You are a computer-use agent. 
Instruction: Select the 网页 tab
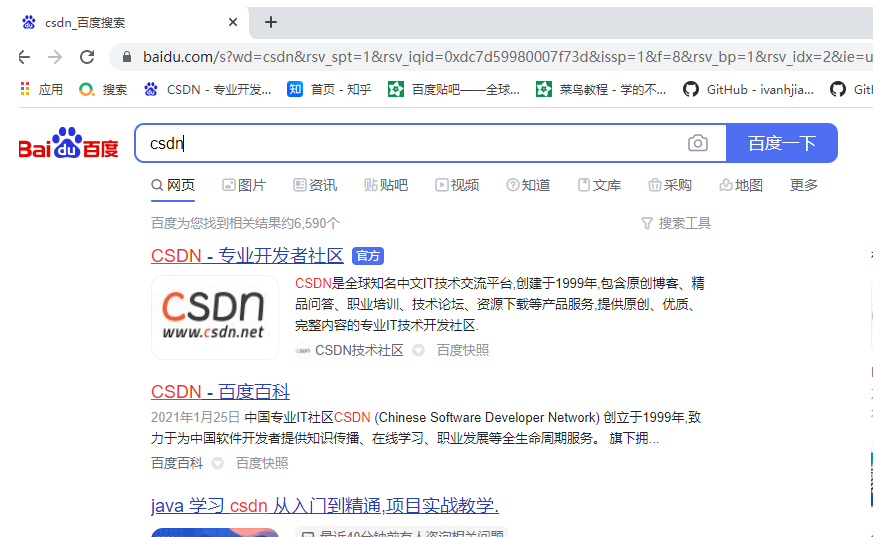tap(173, 185)
